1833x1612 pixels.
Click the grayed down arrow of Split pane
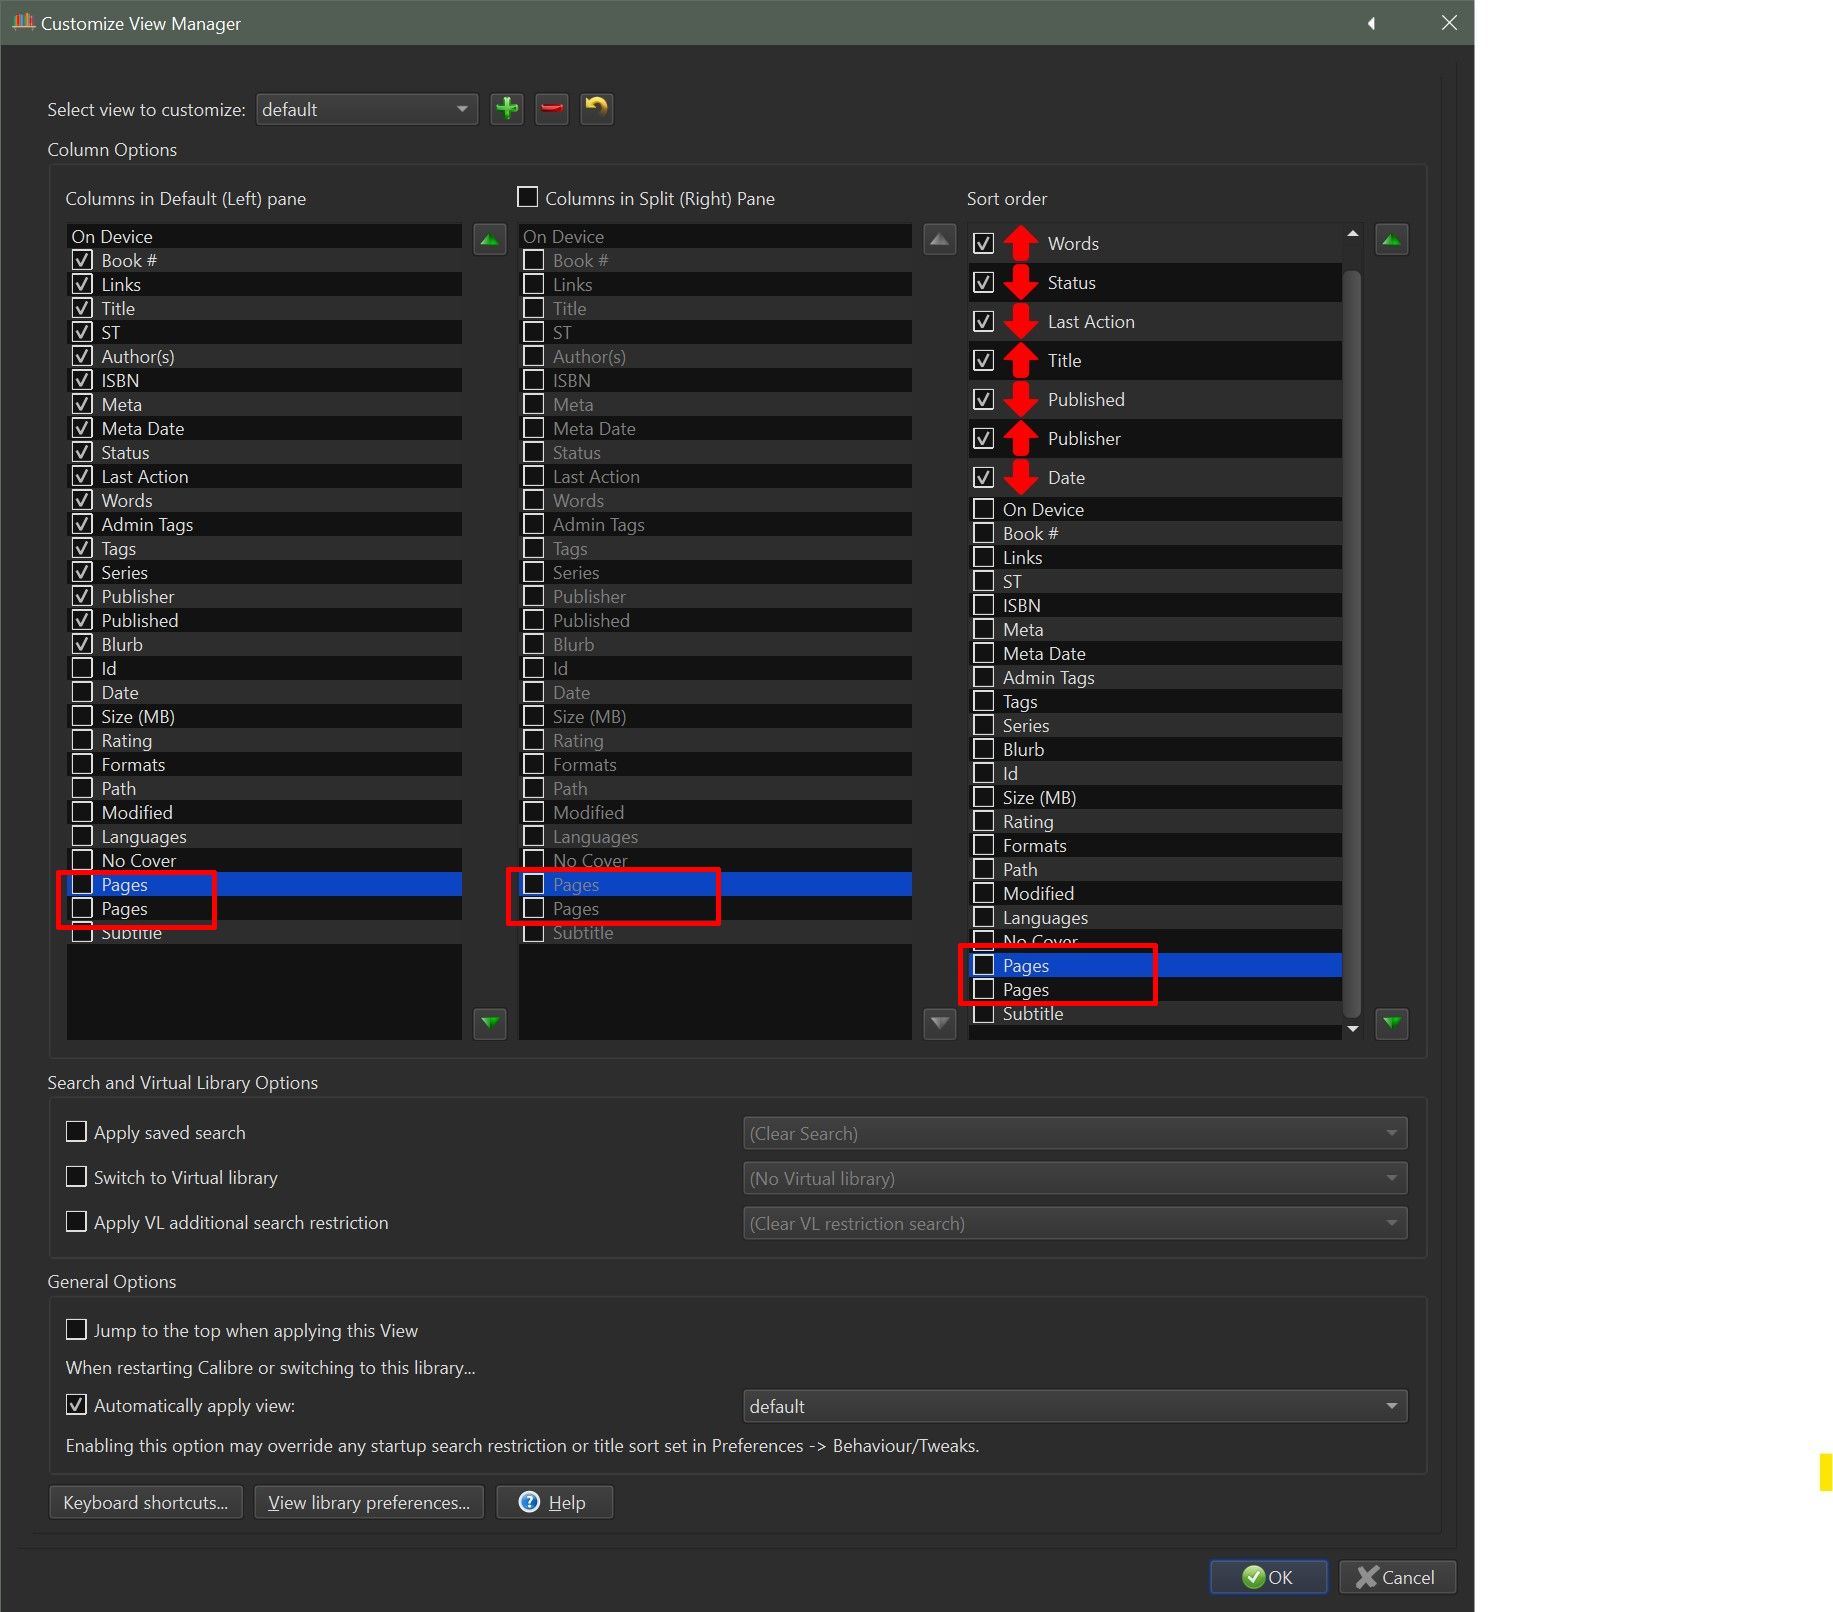pos(940,1023)
